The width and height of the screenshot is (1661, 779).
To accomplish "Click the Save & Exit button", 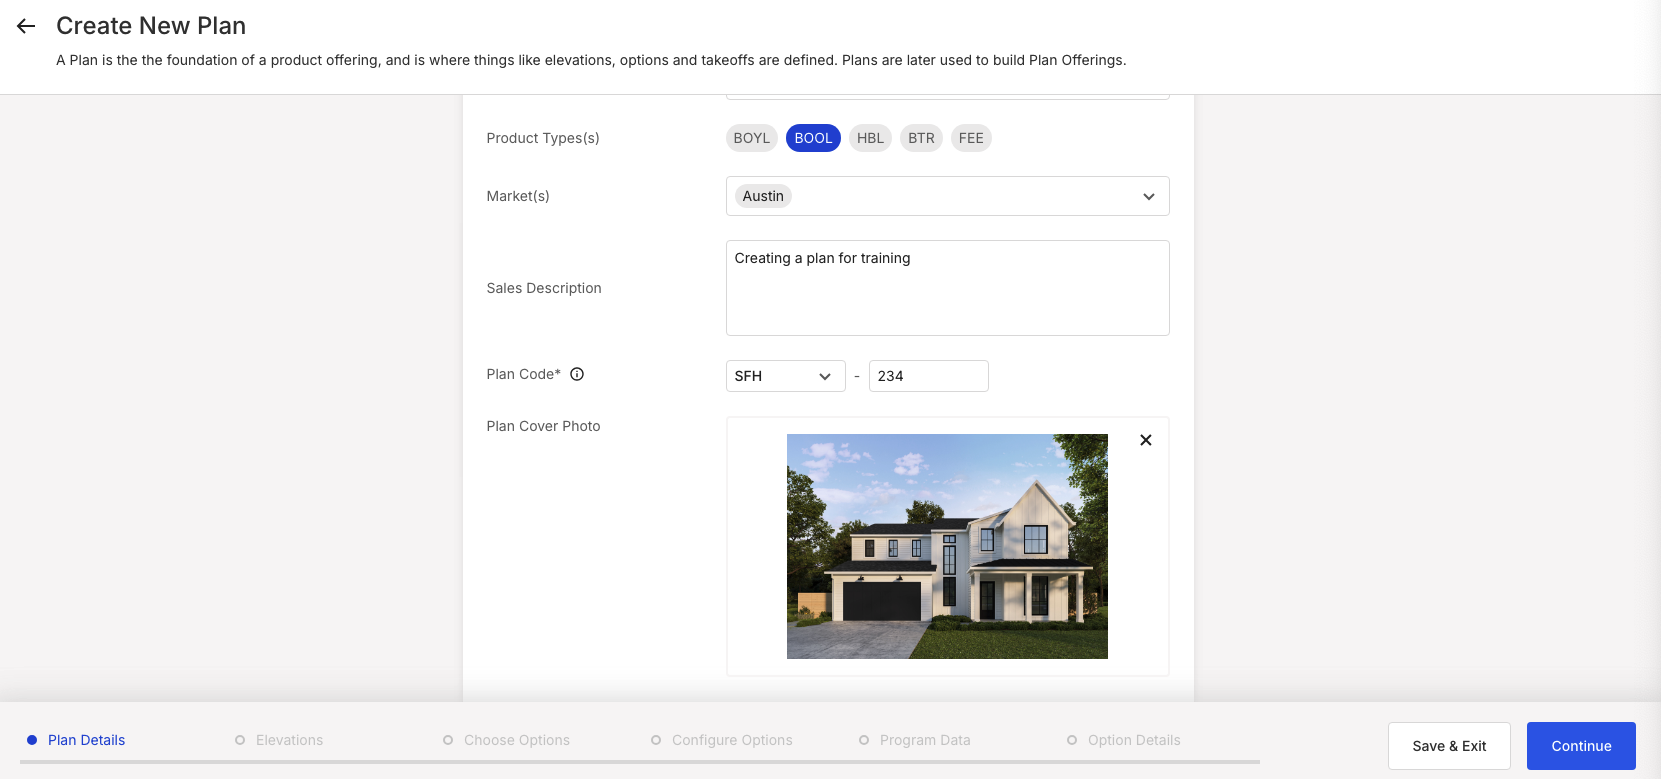I will coord(1449,746).
